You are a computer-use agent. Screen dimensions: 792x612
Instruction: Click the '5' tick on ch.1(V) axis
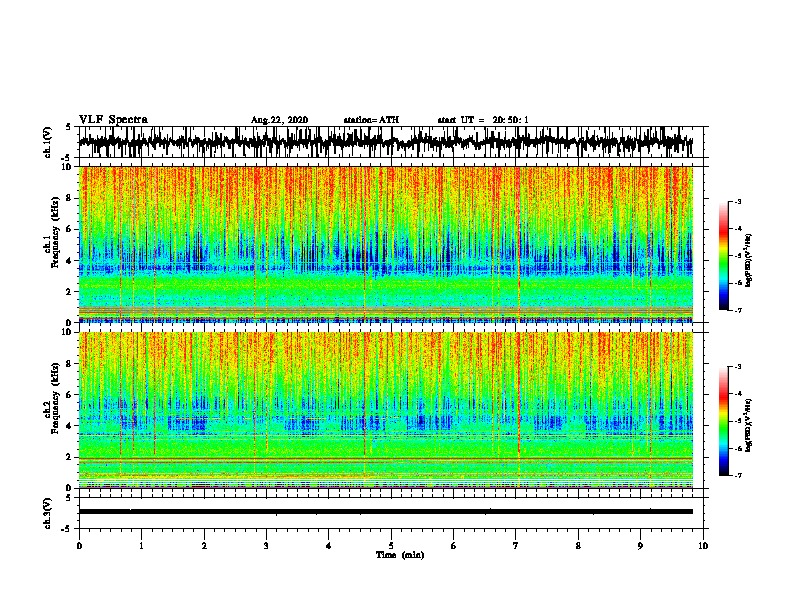[x=69, y=127]
